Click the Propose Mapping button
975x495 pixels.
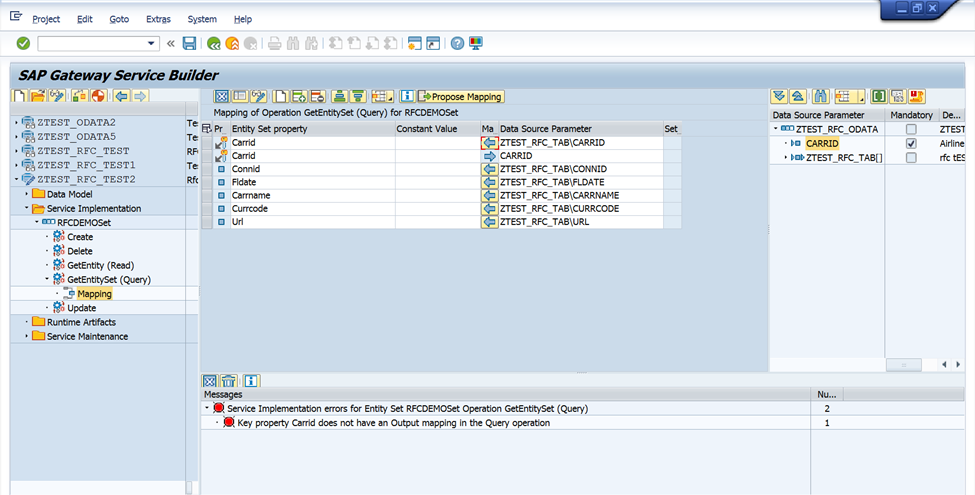click(460, 96)
